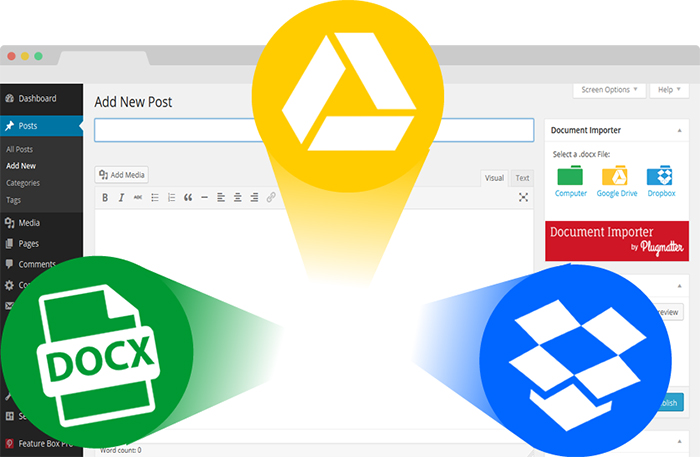Switch to the Visual editor tab
This screenshot has height=457, width=700.
click(x=494, y=178)
